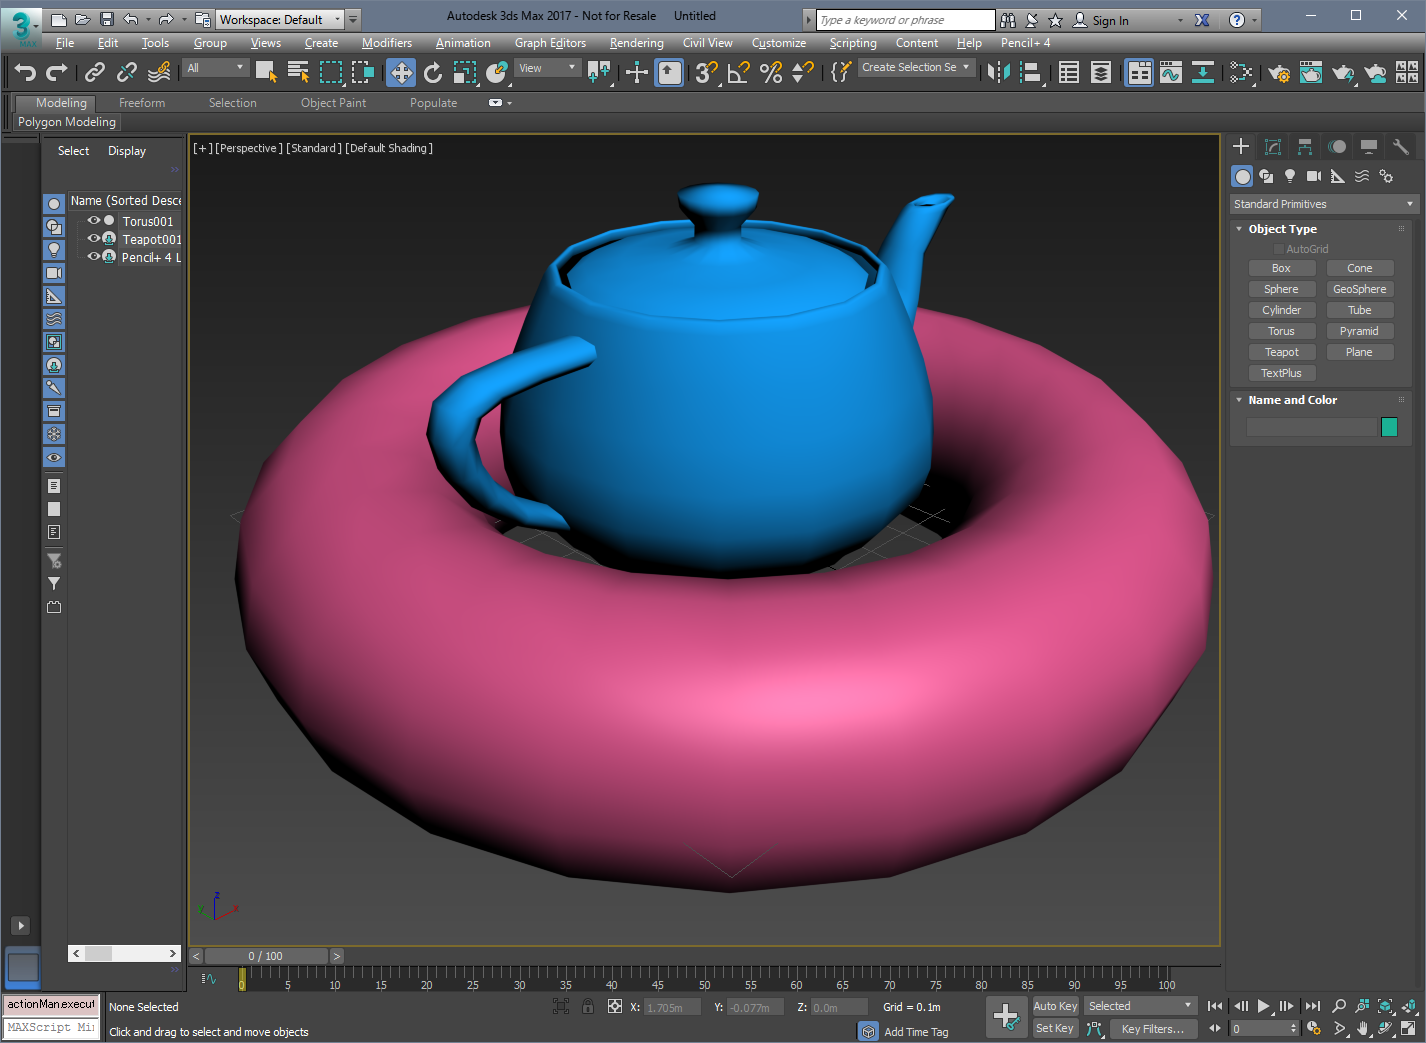This screenshot has height=1043, width=1426.
Task: Switch to the Freeform ribbon tab
Action: click(142, 103)
